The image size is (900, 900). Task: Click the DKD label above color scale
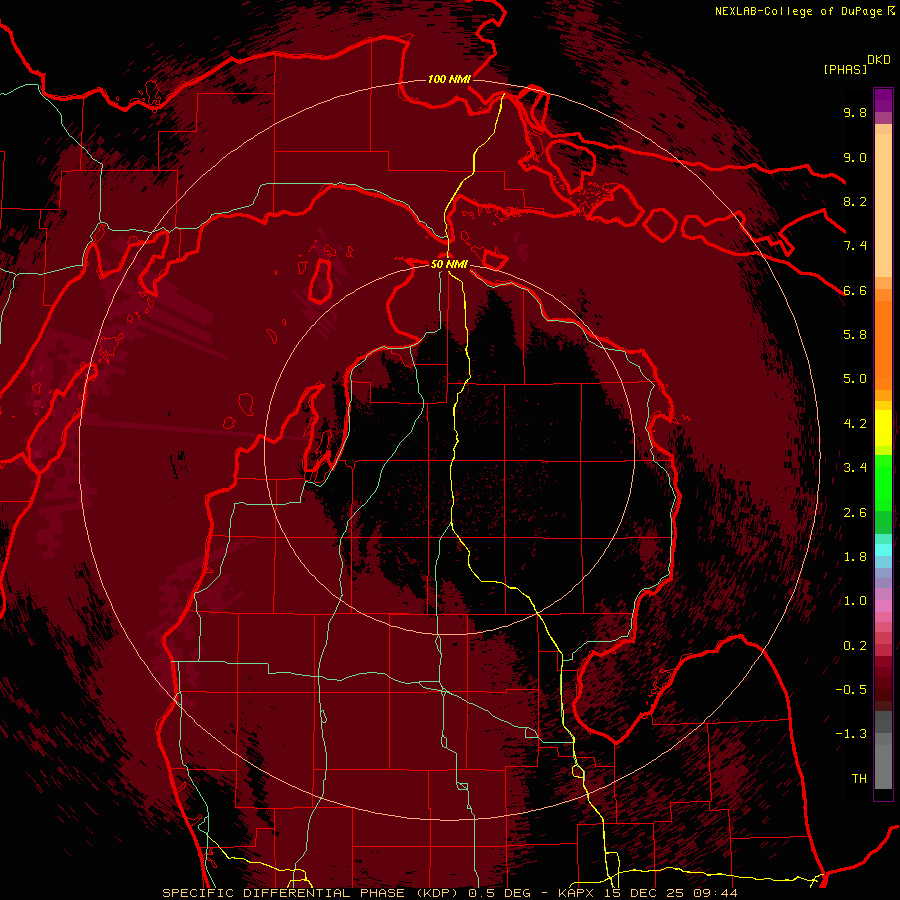coord(879,60)
